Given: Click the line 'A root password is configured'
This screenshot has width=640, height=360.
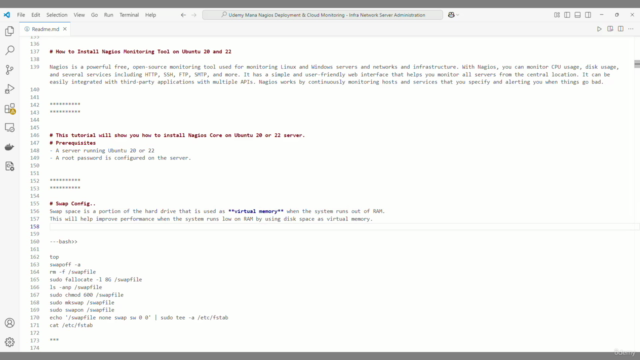Looking at the screenshot, I should coord(120,158).
